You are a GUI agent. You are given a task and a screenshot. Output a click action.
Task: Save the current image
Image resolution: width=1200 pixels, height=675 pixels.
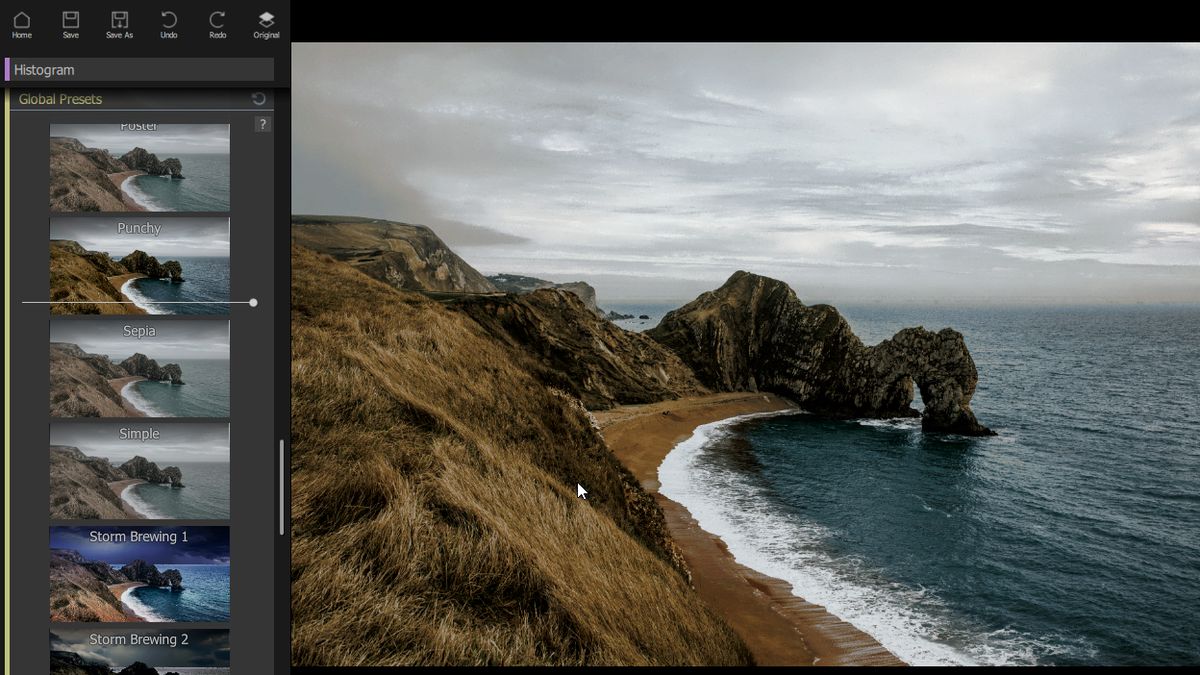[71, 25]
